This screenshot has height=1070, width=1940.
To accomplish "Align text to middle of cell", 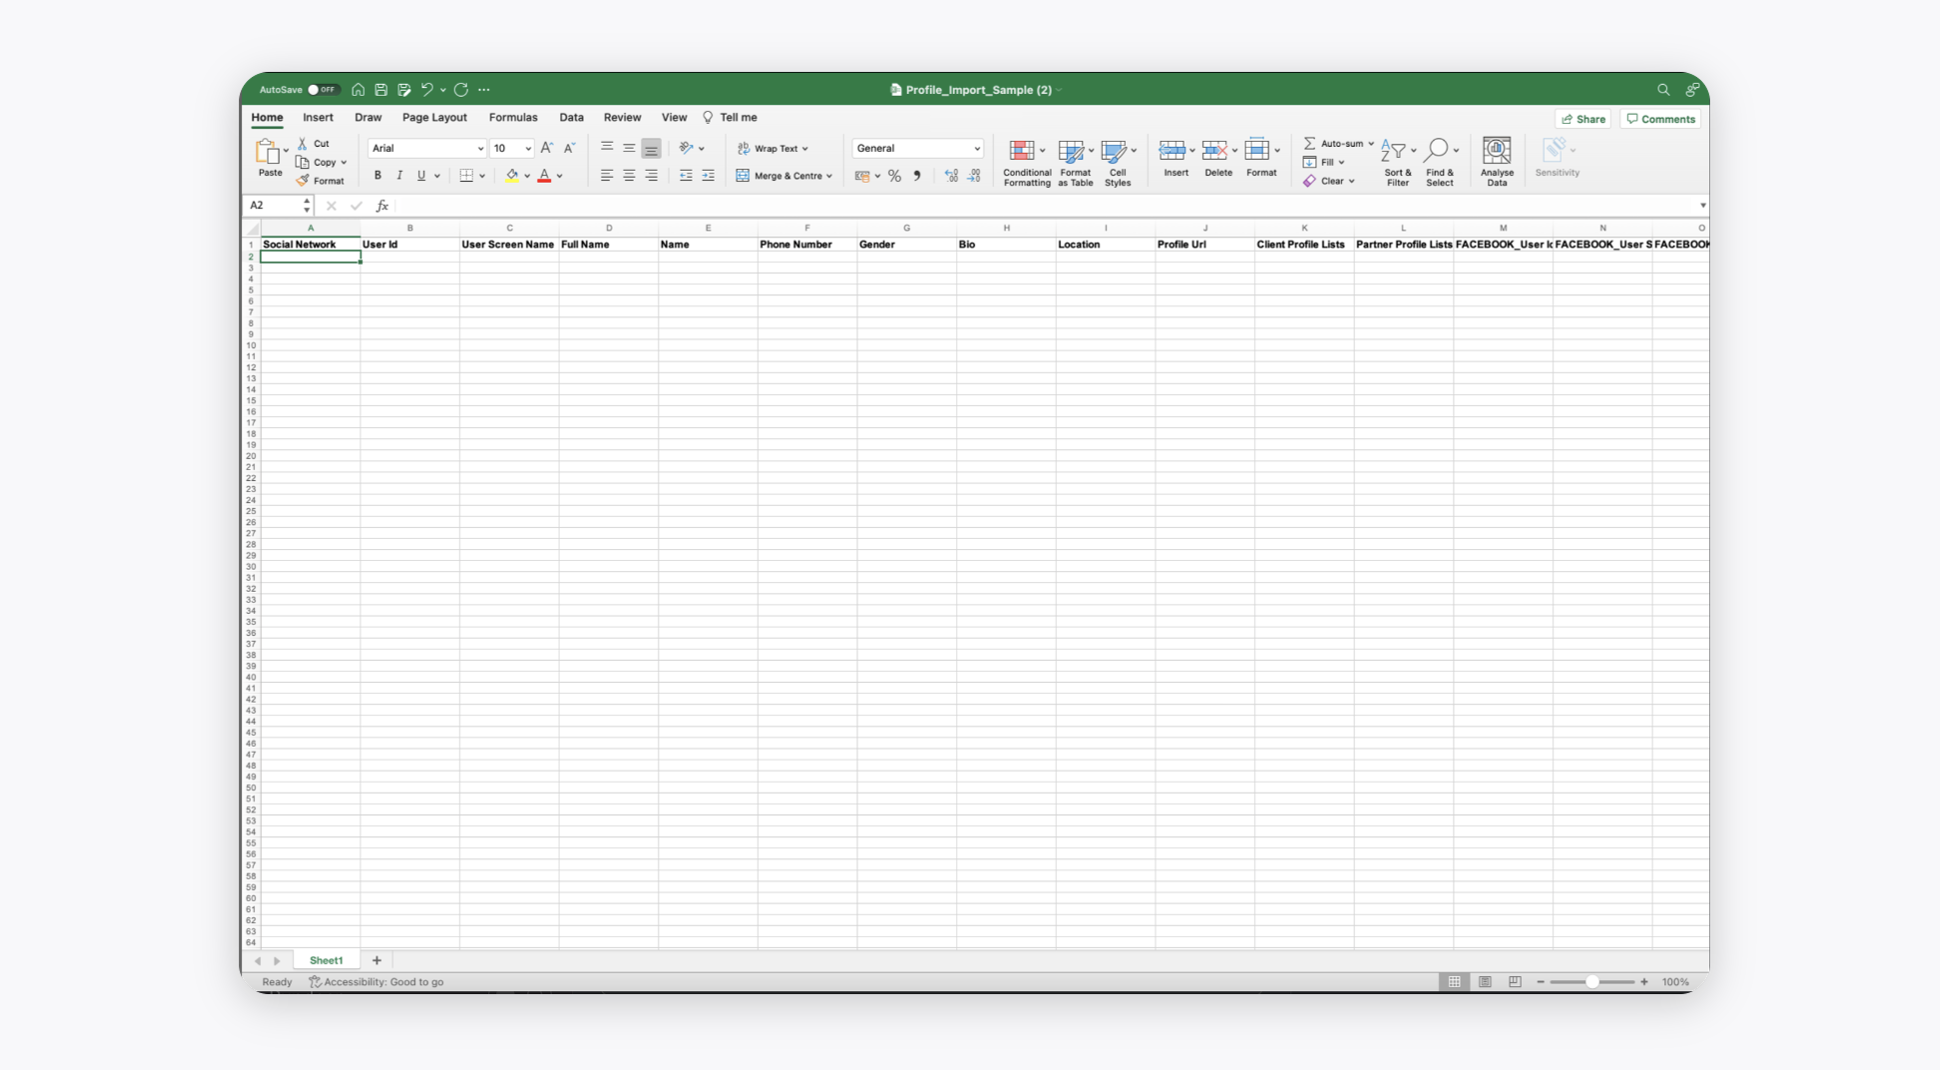I will pos(629,148).
